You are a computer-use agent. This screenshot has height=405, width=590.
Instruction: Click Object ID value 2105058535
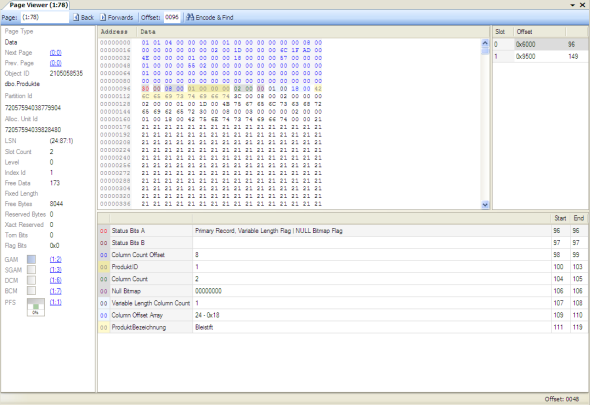coord(66,73)
